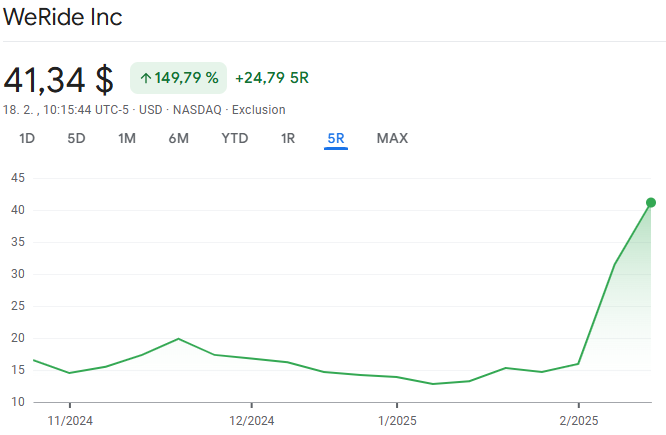Viewport: 666px width, 435px height.
Task: Click the 11/2024 x-axis label
Action: pos(70,420)
